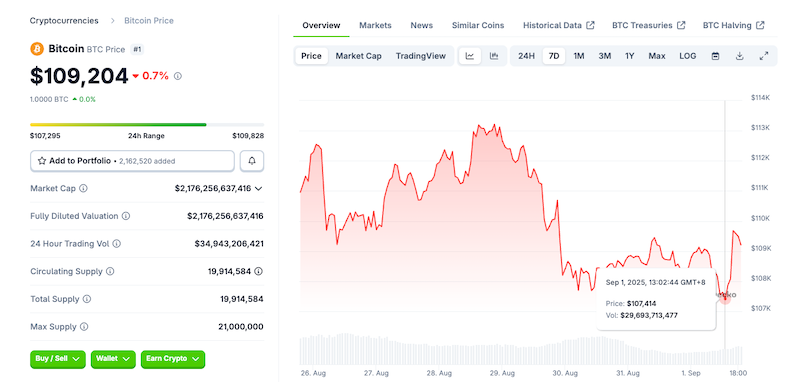Viewport: 800px width, 382px height.
Task: Click the Bitcoin orange logo icon
Action: (37, 49)
